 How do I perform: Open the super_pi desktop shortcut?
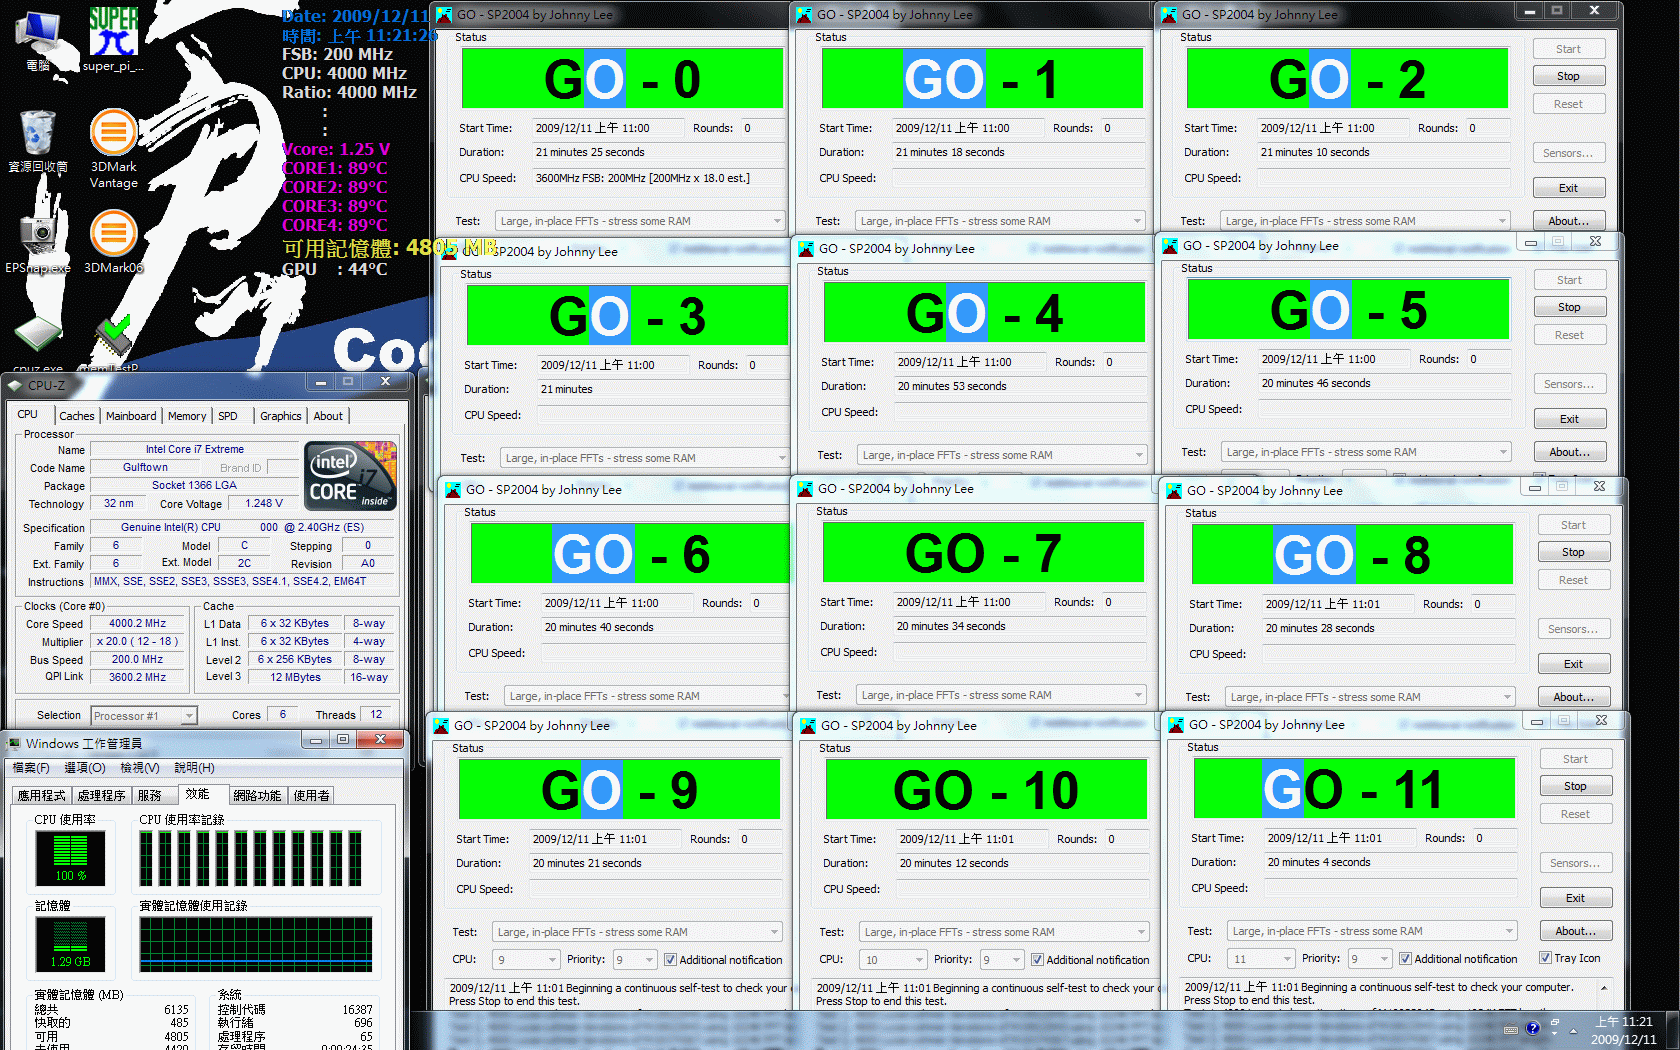click(x=113, y=38)
